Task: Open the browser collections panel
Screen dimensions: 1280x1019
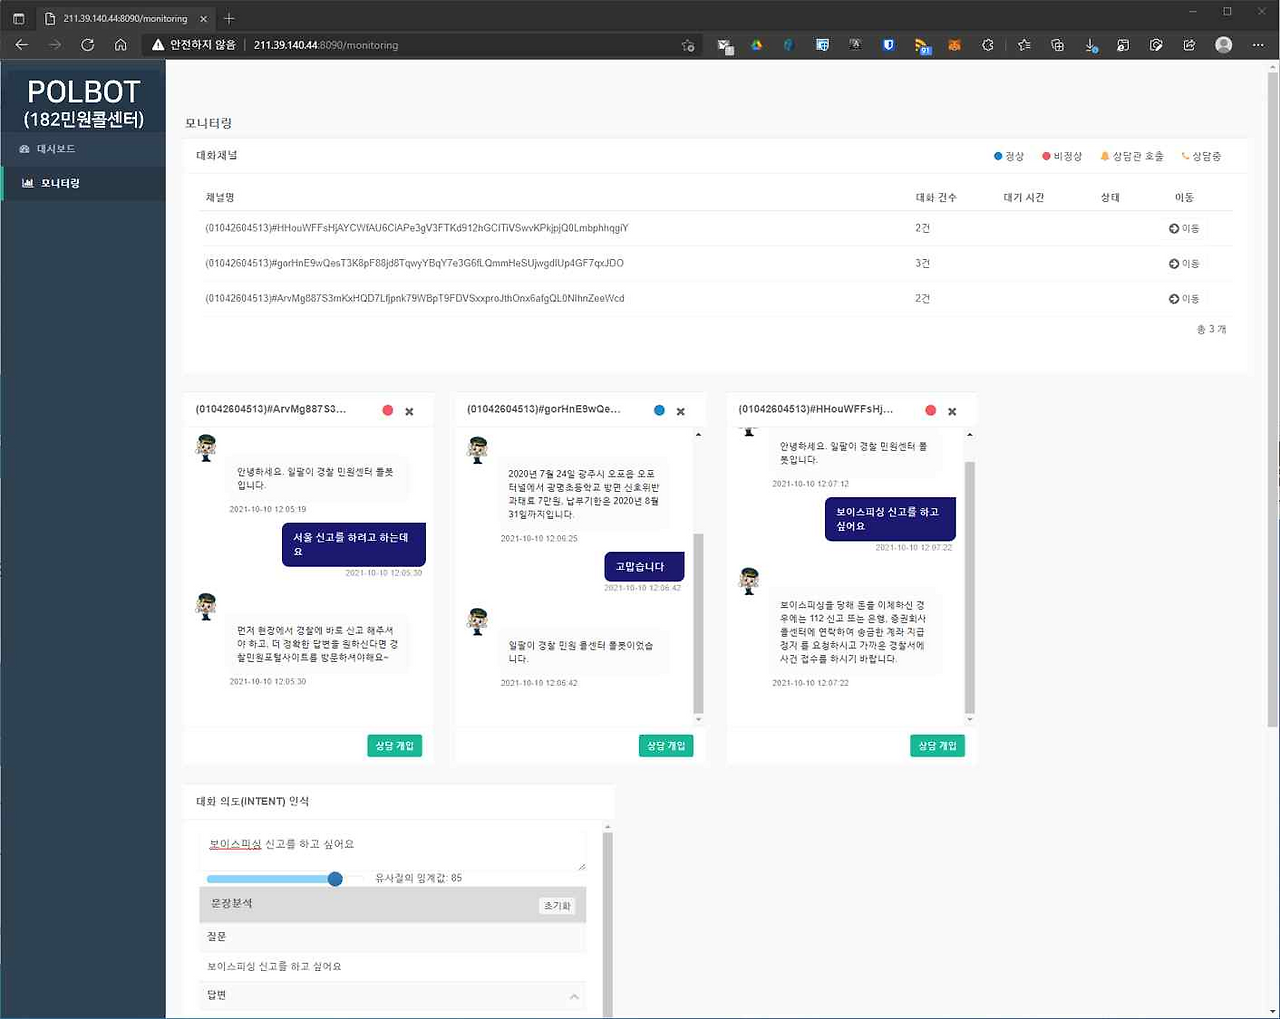Action: tap(1057, 45)
